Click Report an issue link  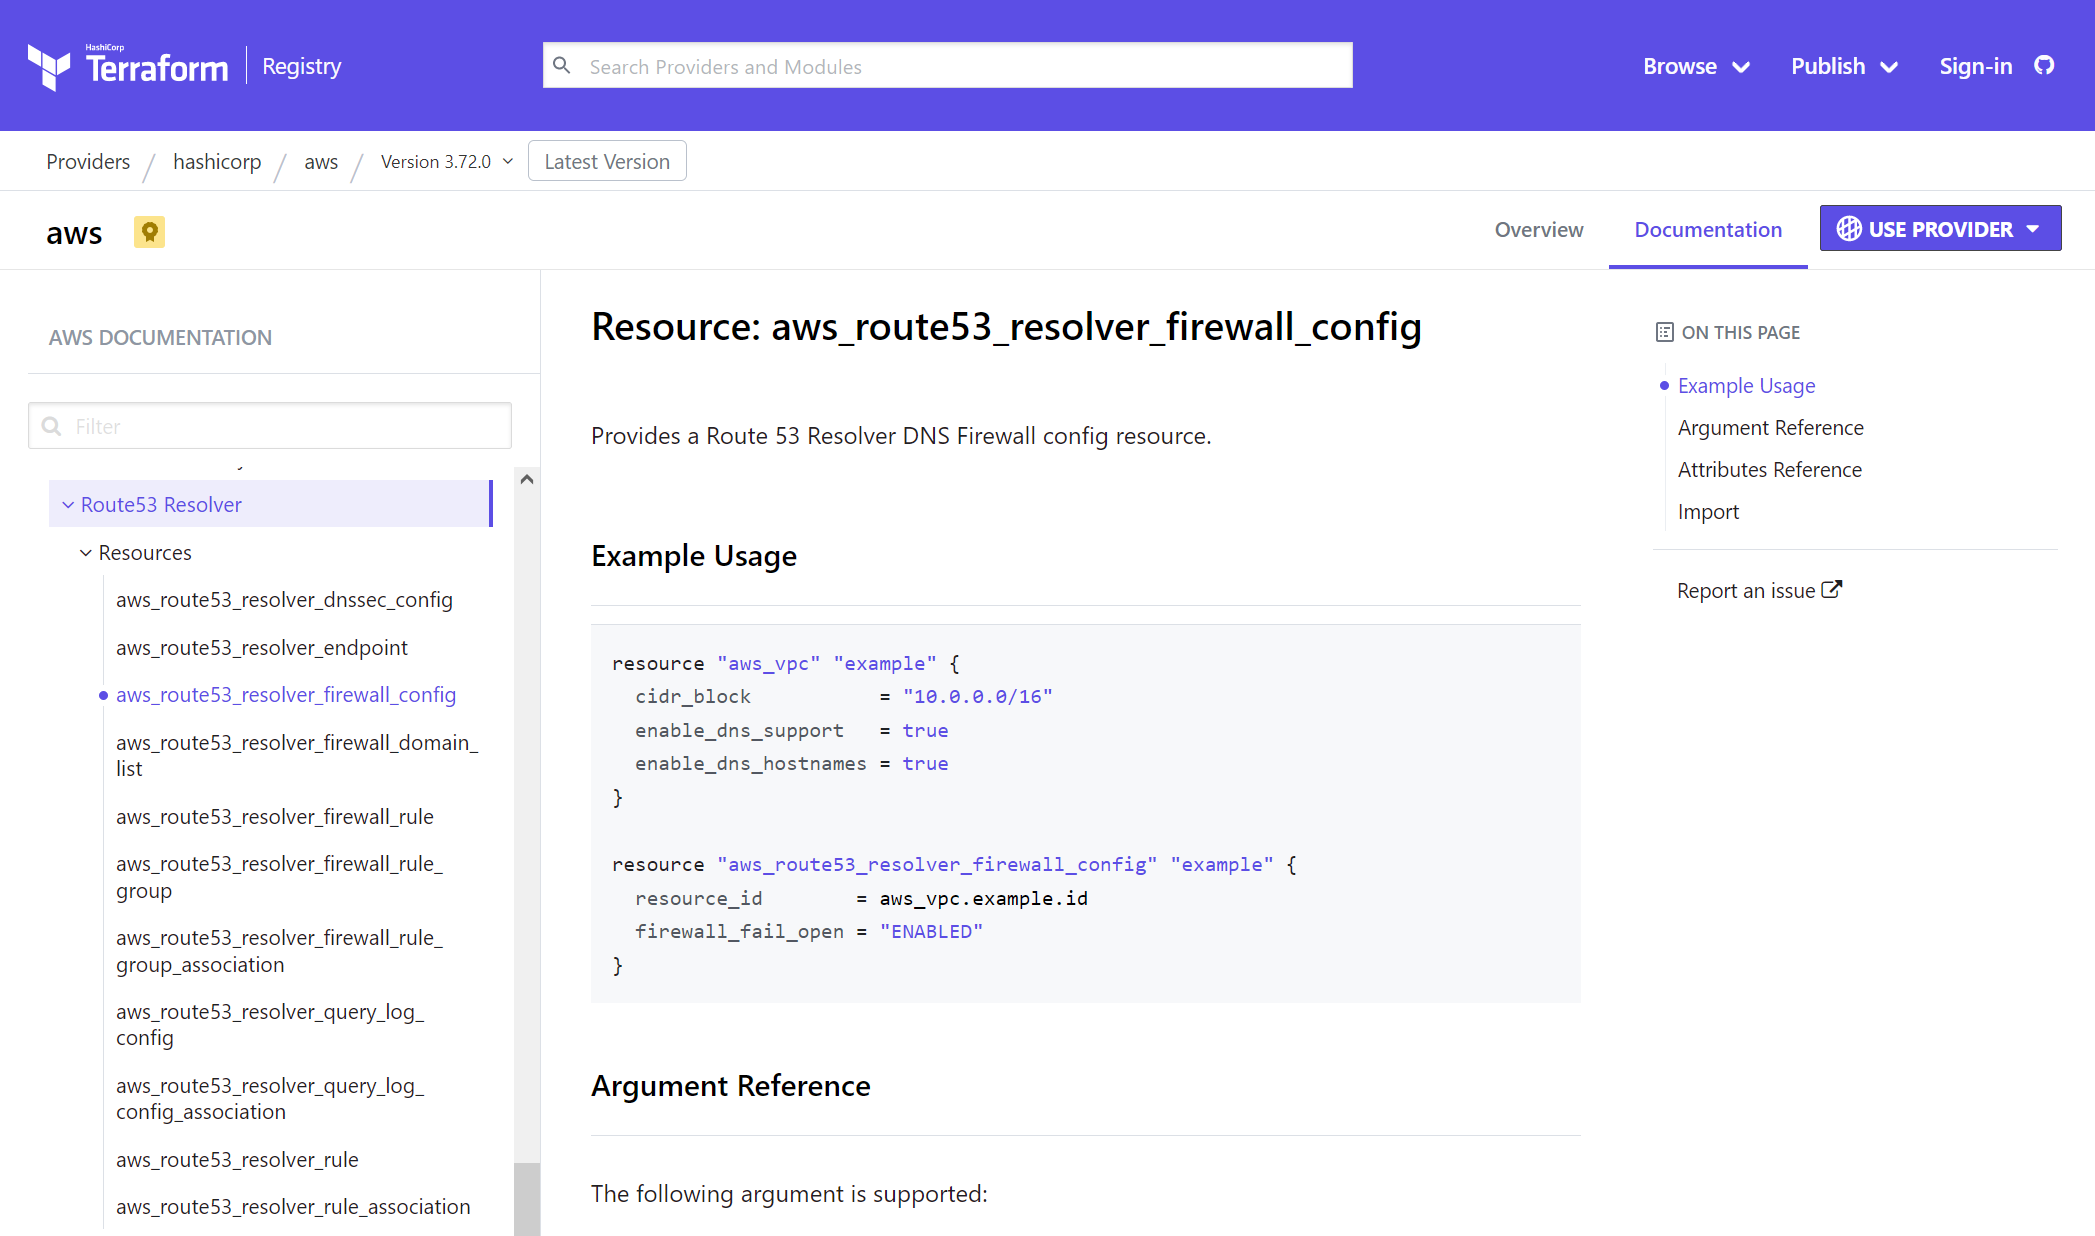click(1746, 591)
